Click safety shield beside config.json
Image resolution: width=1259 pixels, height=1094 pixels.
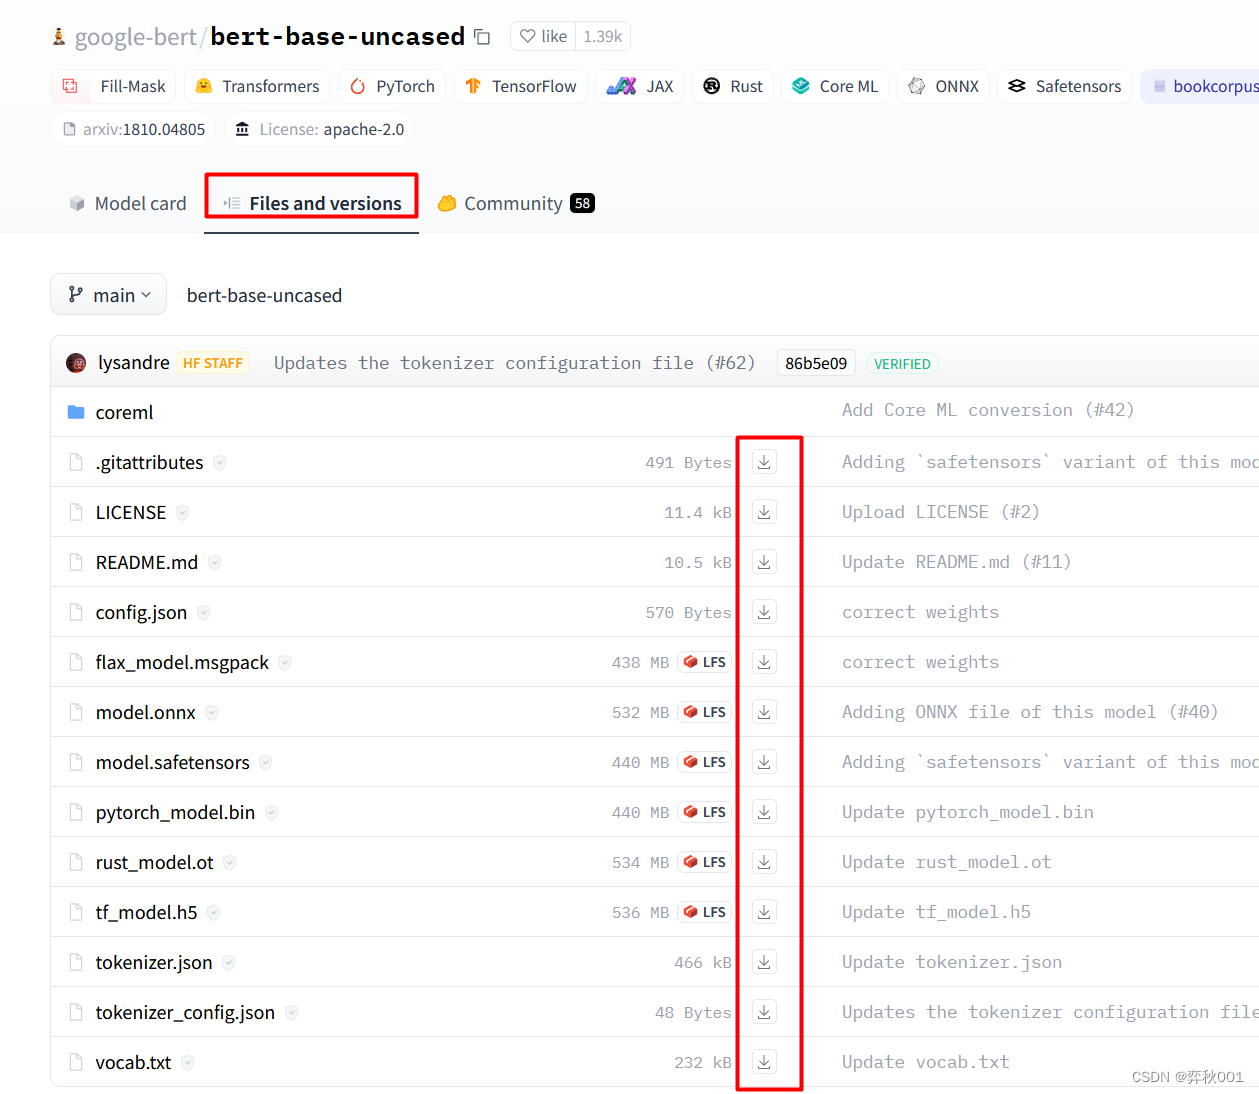[x=204, y=612]
